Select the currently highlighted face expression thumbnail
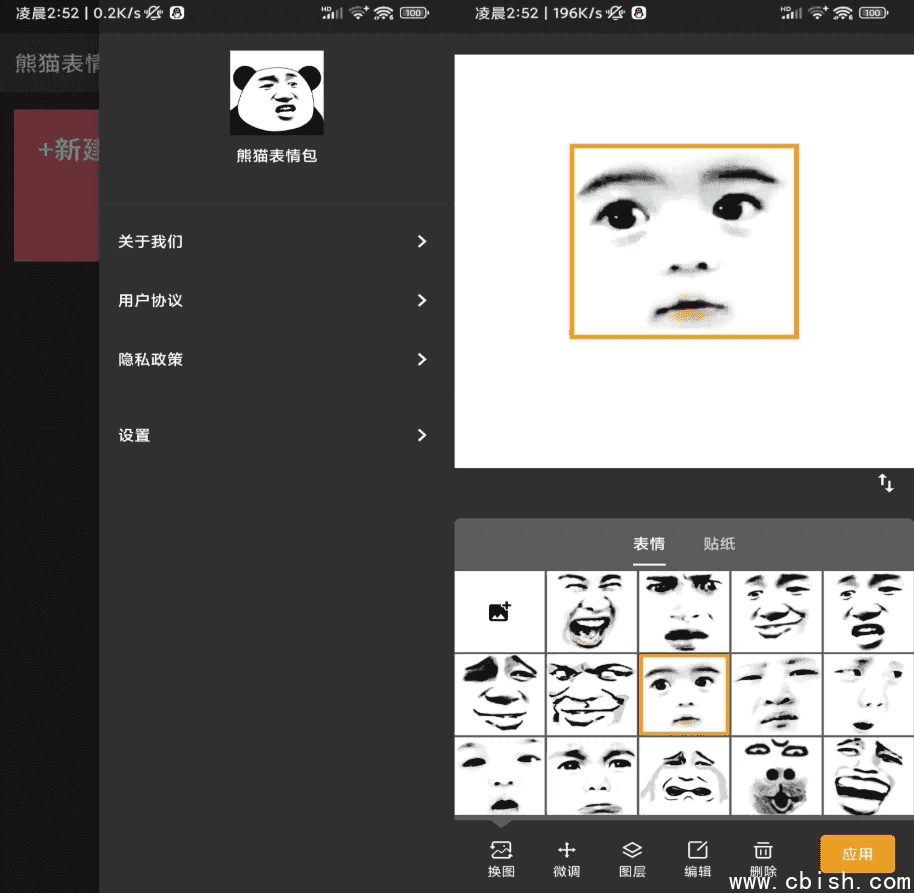This screenshot has width=914, height=893. [x=684, y=694]
